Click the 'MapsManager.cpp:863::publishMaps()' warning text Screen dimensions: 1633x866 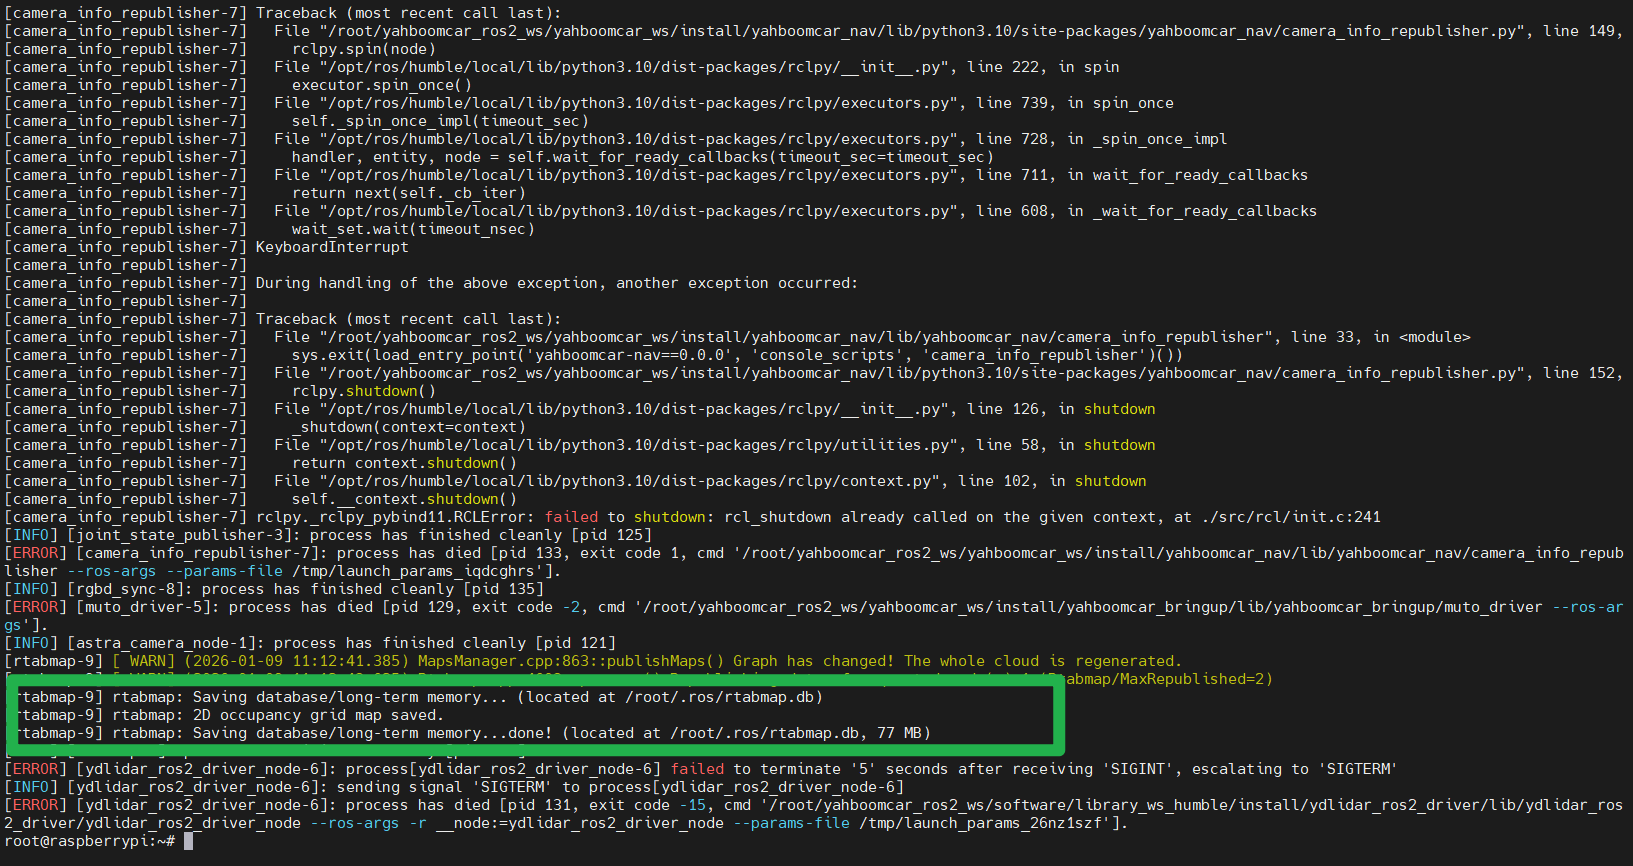[x=570, y=661]
